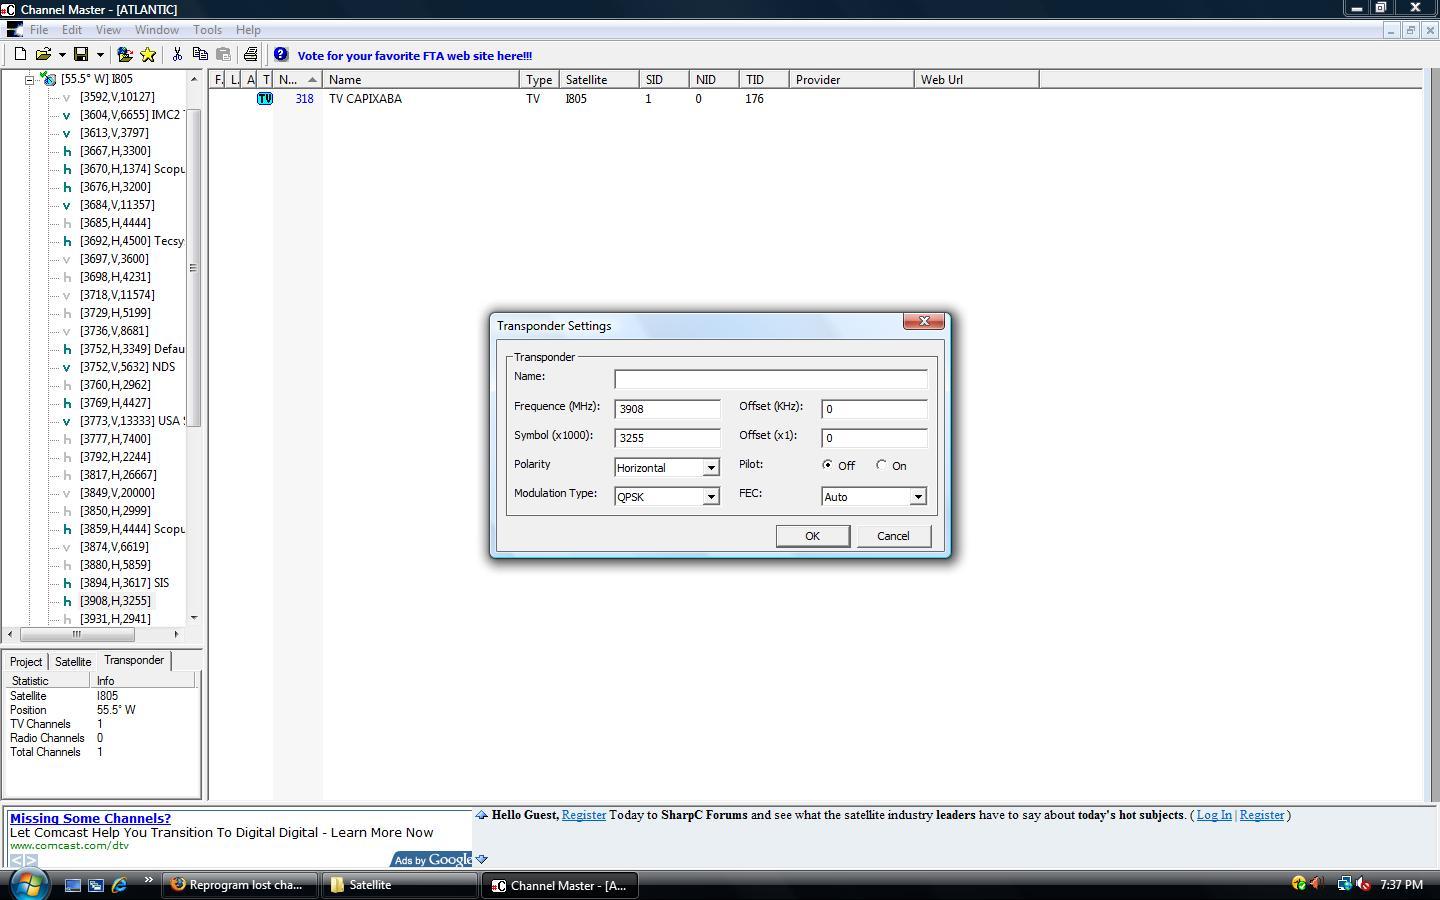This screenshot has width=1440, height=900.
Task: Select transponder [3894,H,3617] SIS
Action: [124, 583]
